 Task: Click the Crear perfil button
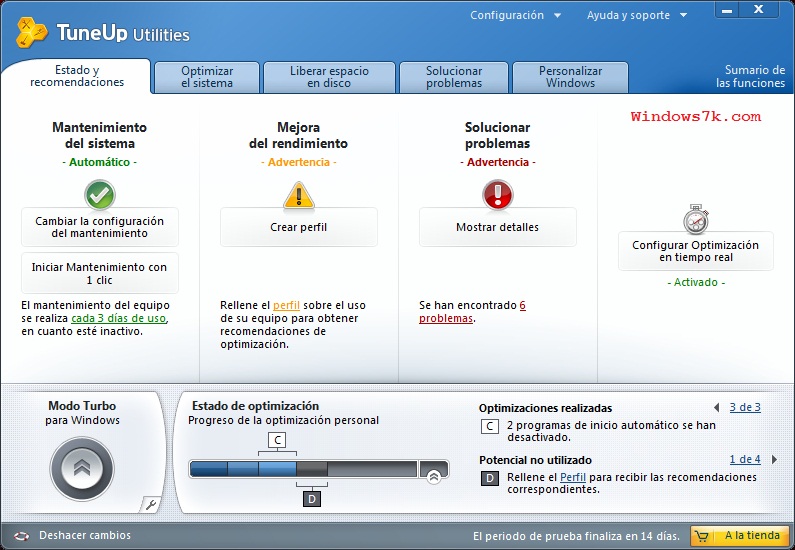pyautogui.click(x=299, y=227)
